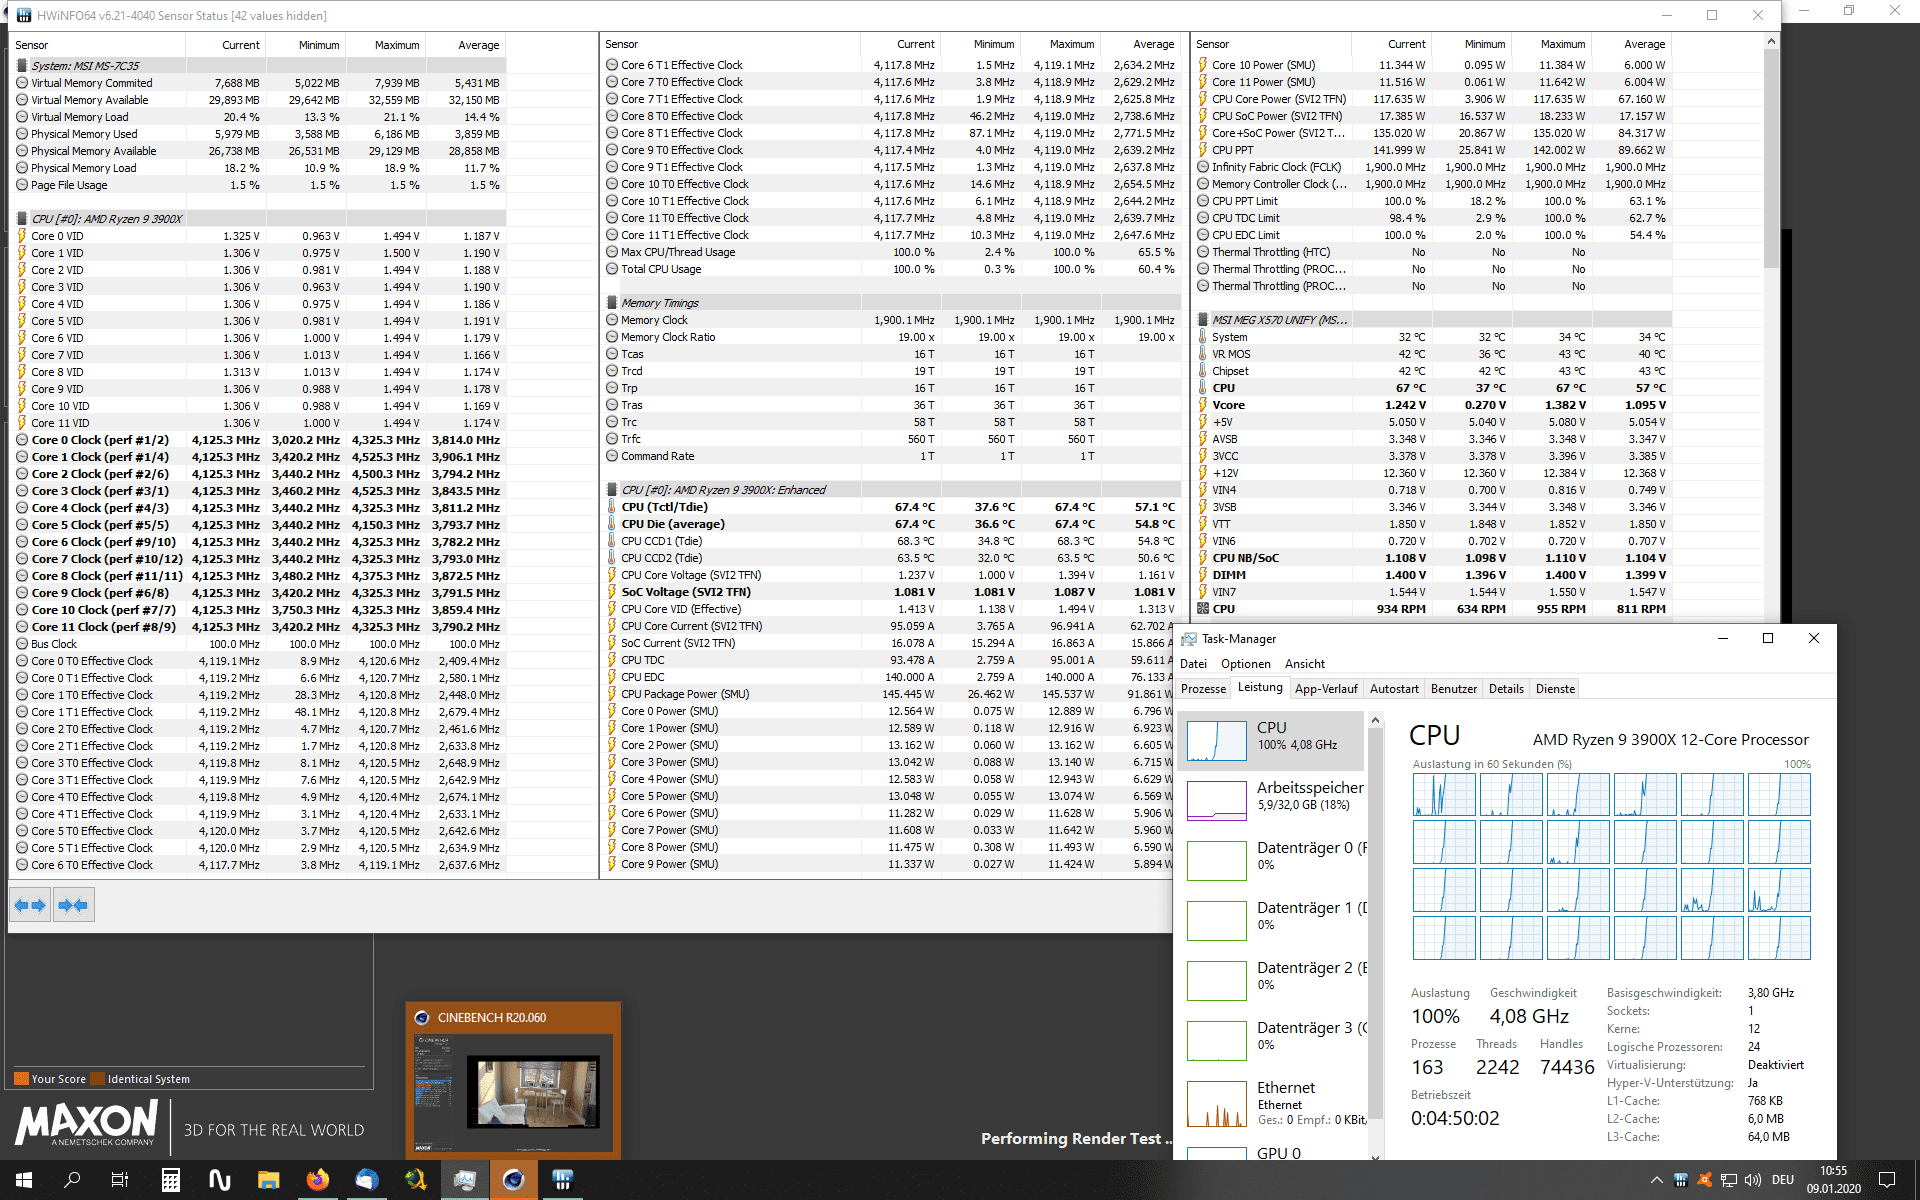Image resolution: width=1920 pixels, height=1200 pixels.
Task: Click the MSI MS-7C35 system sensor icon
Action: 22,66
